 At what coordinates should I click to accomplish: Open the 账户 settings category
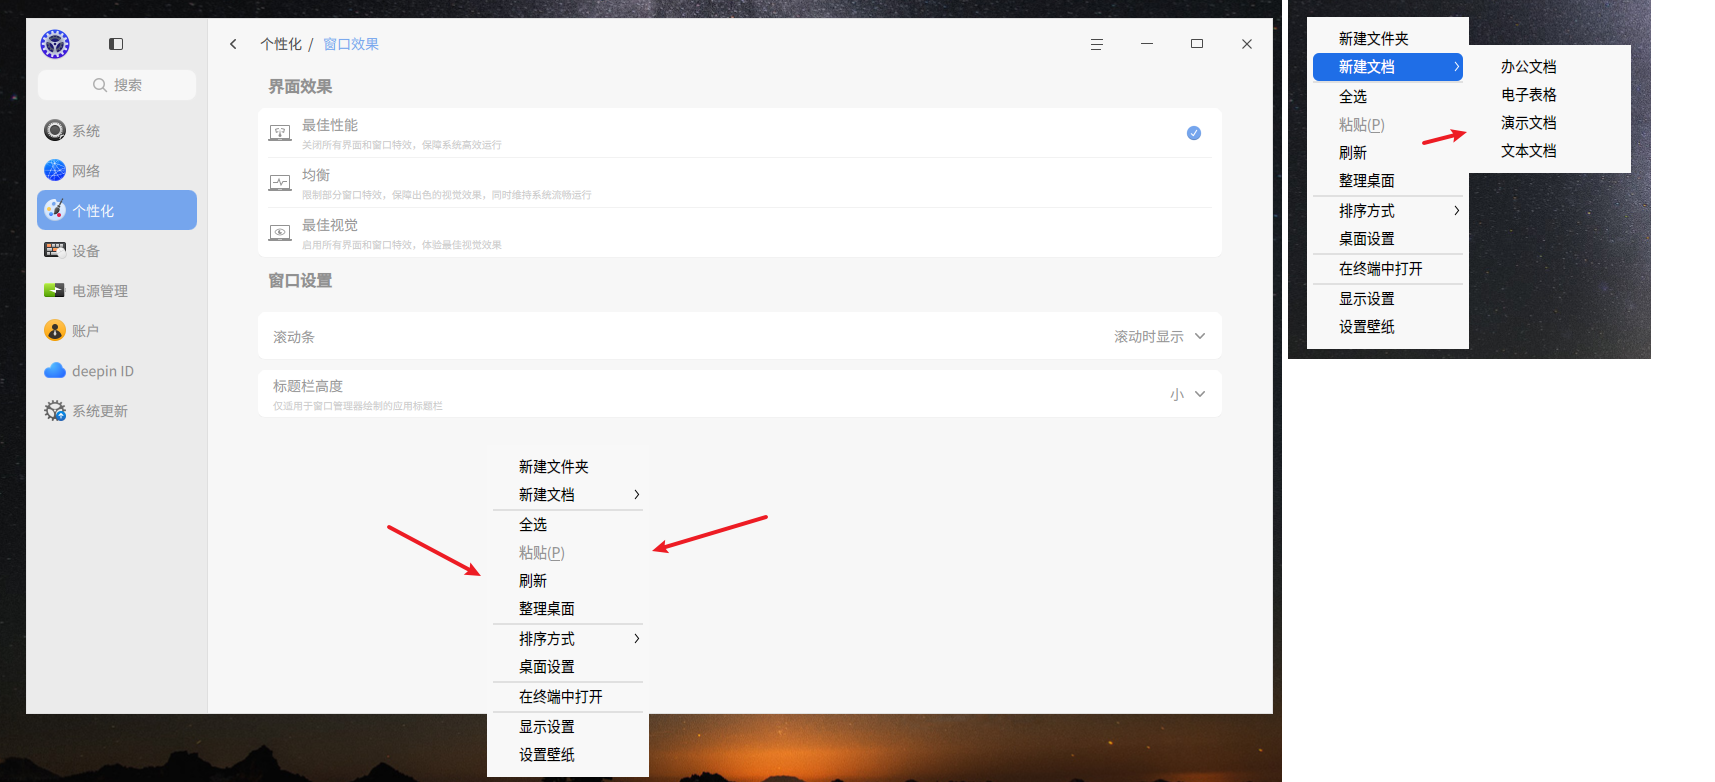117,331
